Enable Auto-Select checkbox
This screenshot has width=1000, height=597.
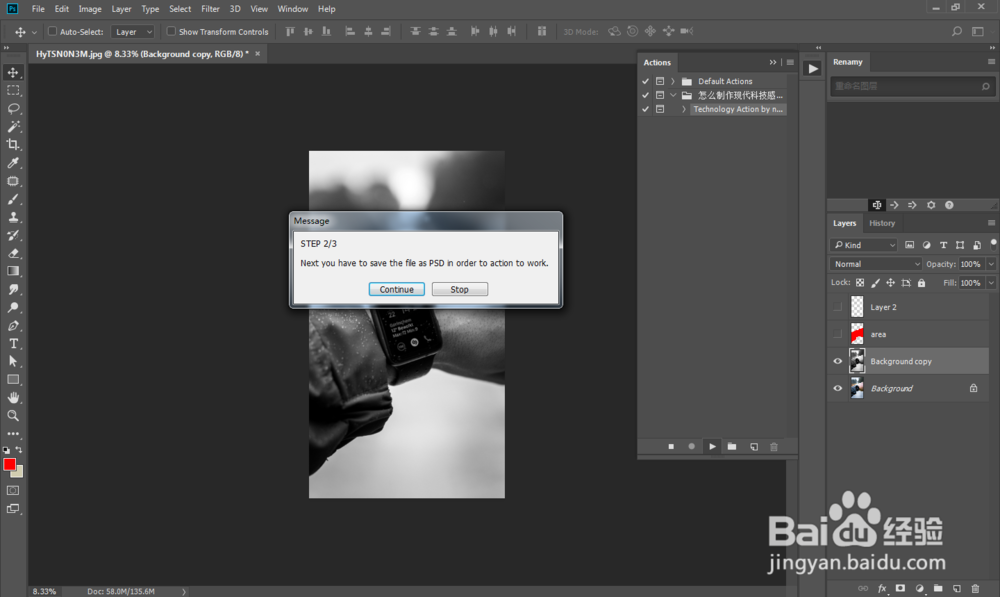click(52, 31)
